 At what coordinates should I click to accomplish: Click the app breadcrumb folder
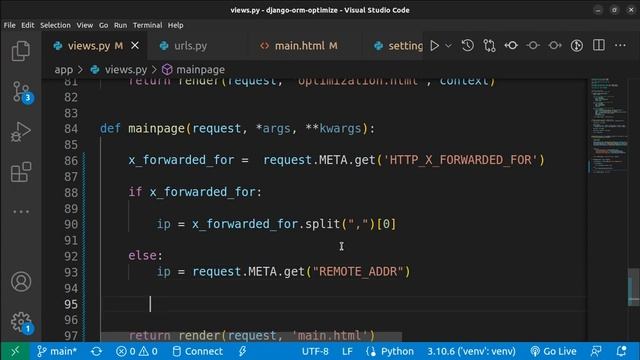[64, 70]
